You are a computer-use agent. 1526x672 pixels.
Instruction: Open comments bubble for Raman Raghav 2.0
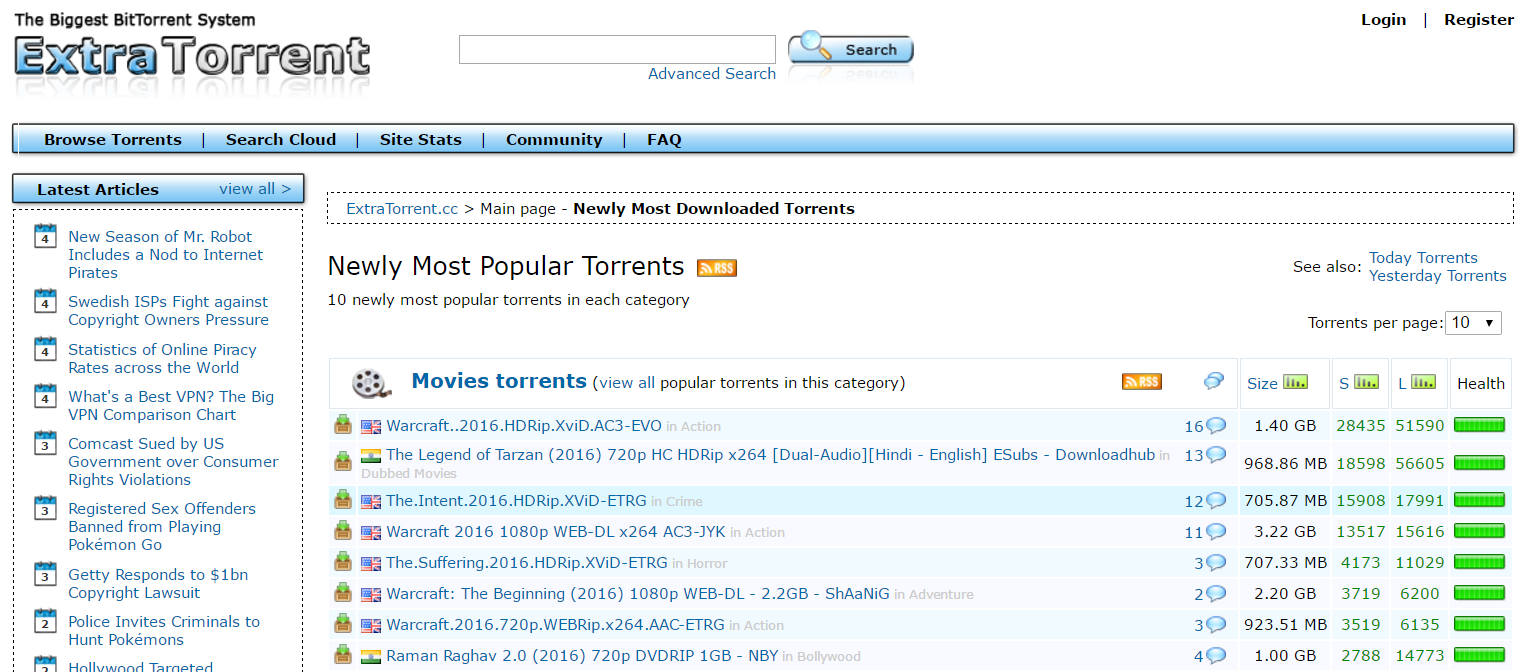(x=1216, y=656)
